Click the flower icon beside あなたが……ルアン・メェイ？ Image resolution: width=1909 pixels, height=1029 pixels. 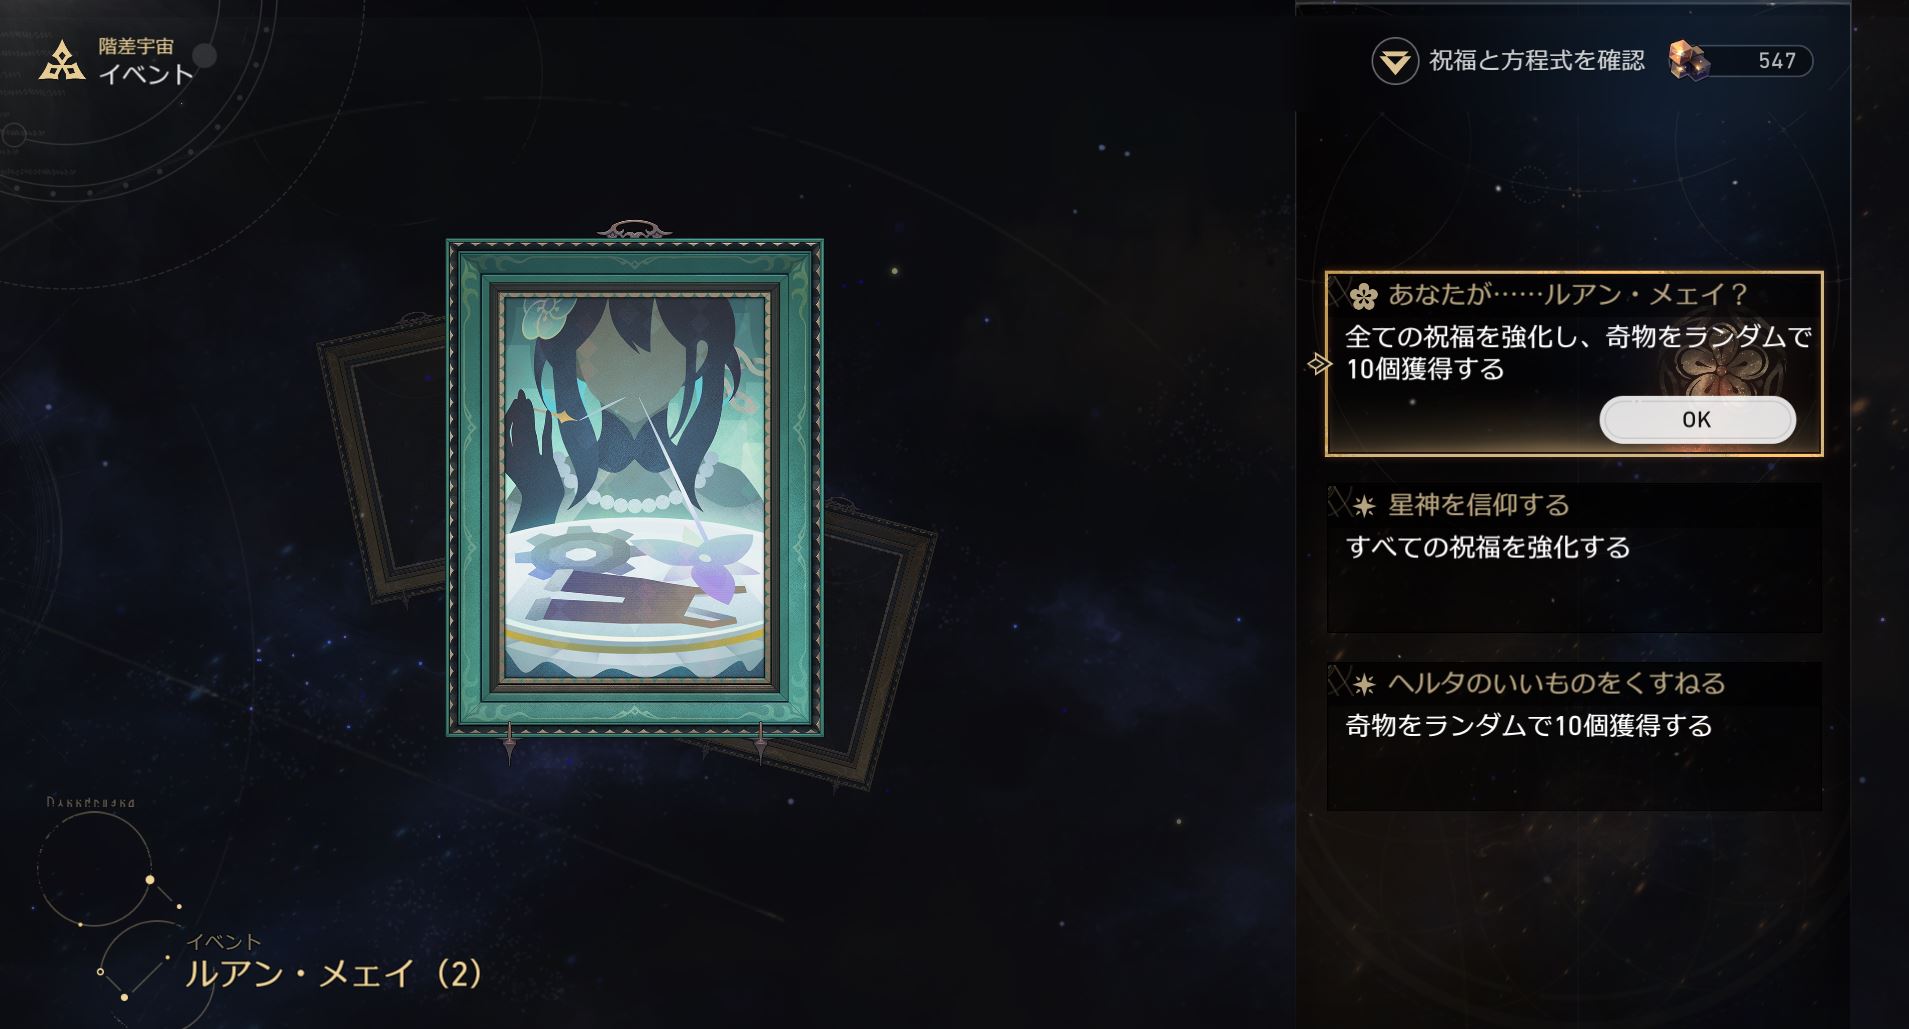pos(1363,296)
